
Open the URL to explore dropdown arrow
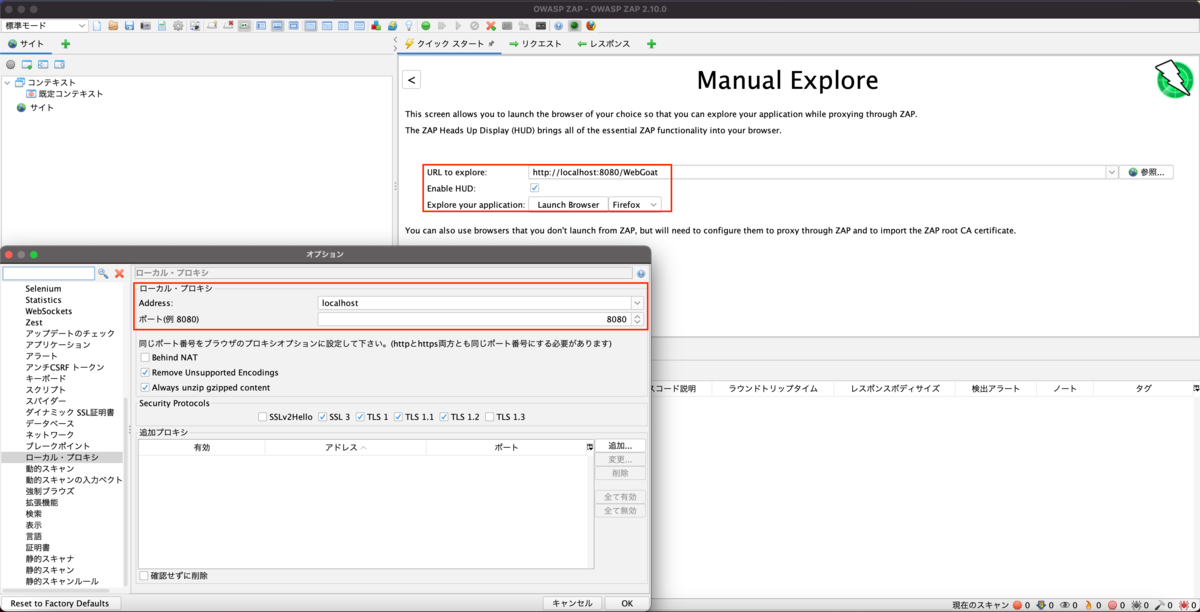click(x=1111, y=172)
